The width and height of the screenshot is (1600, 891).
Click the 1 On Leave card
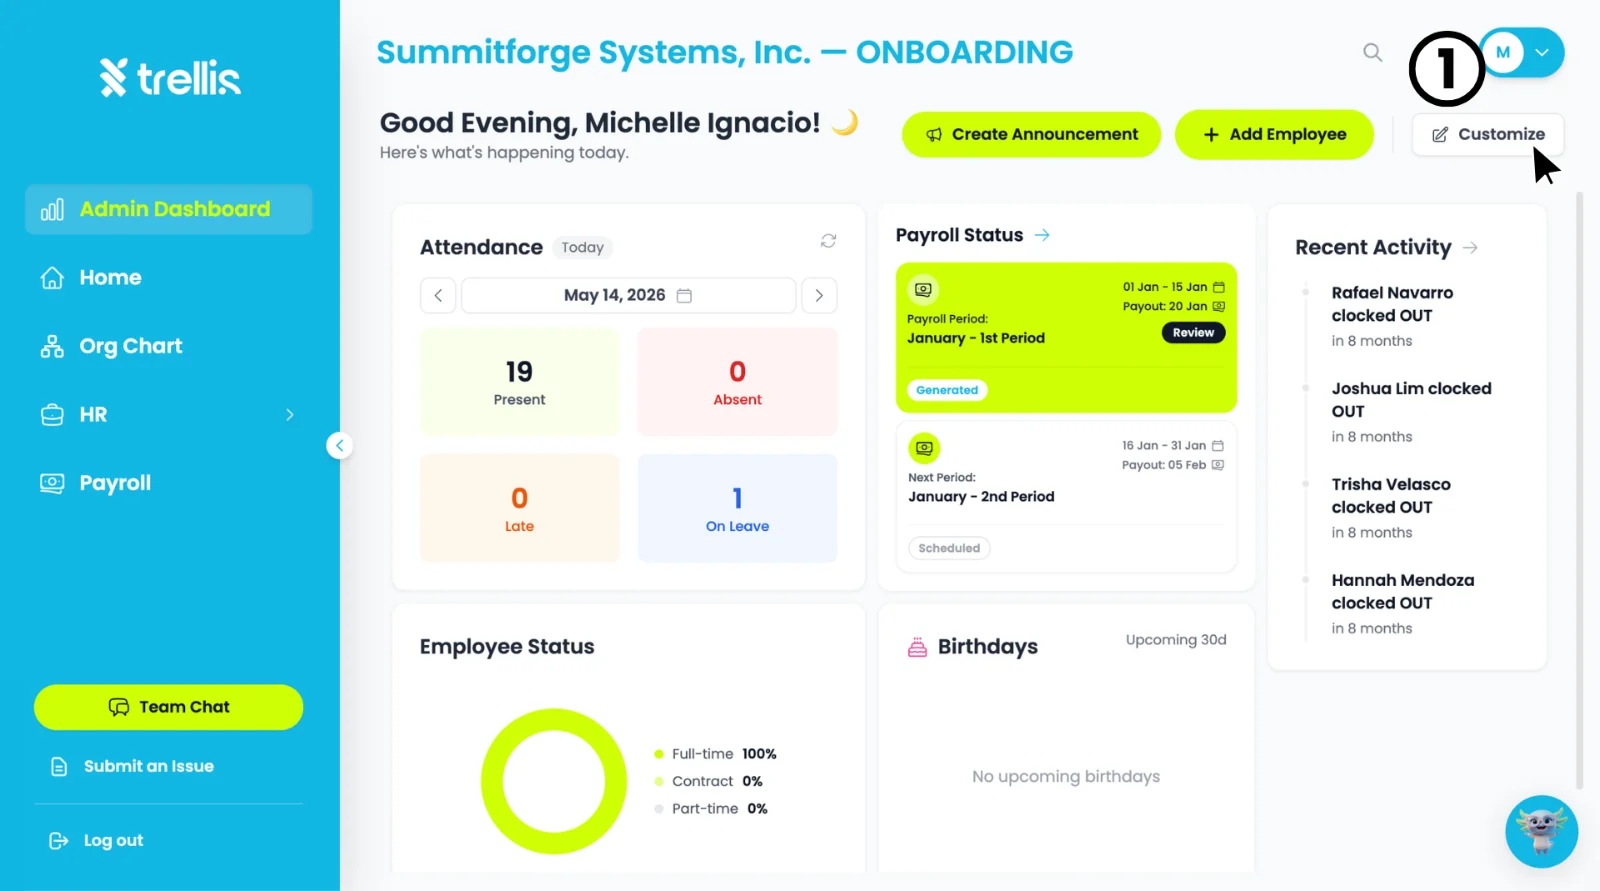tap(737, 508)
